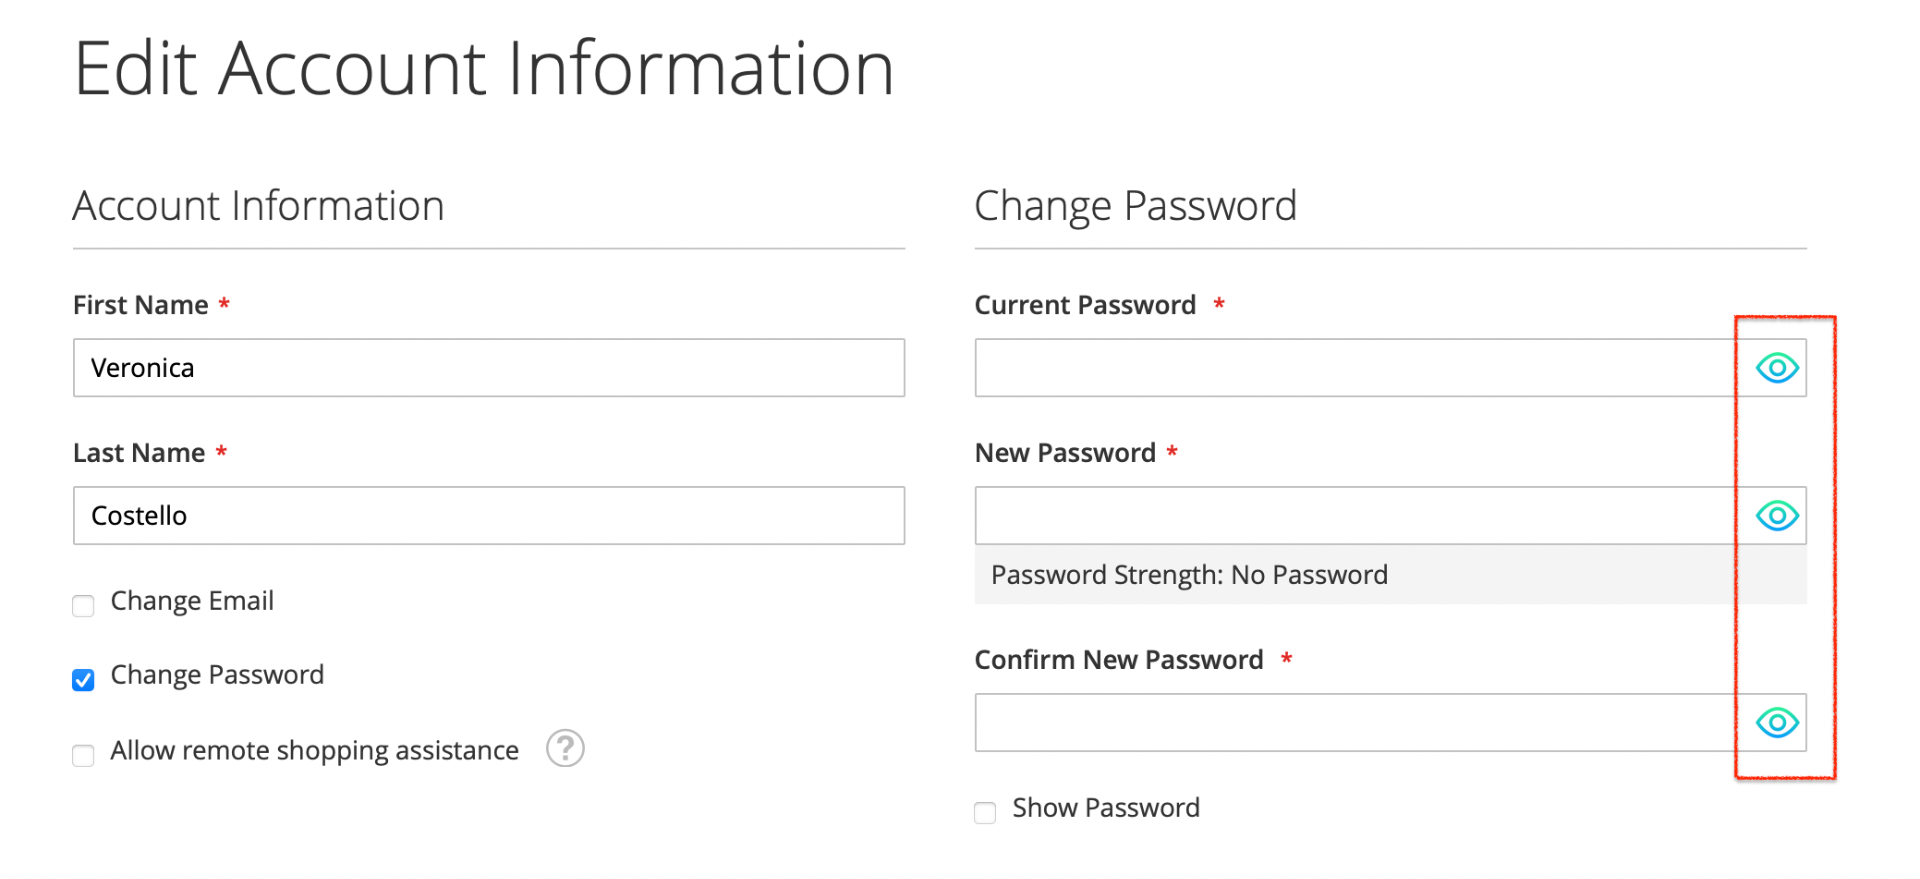
Task: Click the "Edit Account Information" page title
Action: 484,69
